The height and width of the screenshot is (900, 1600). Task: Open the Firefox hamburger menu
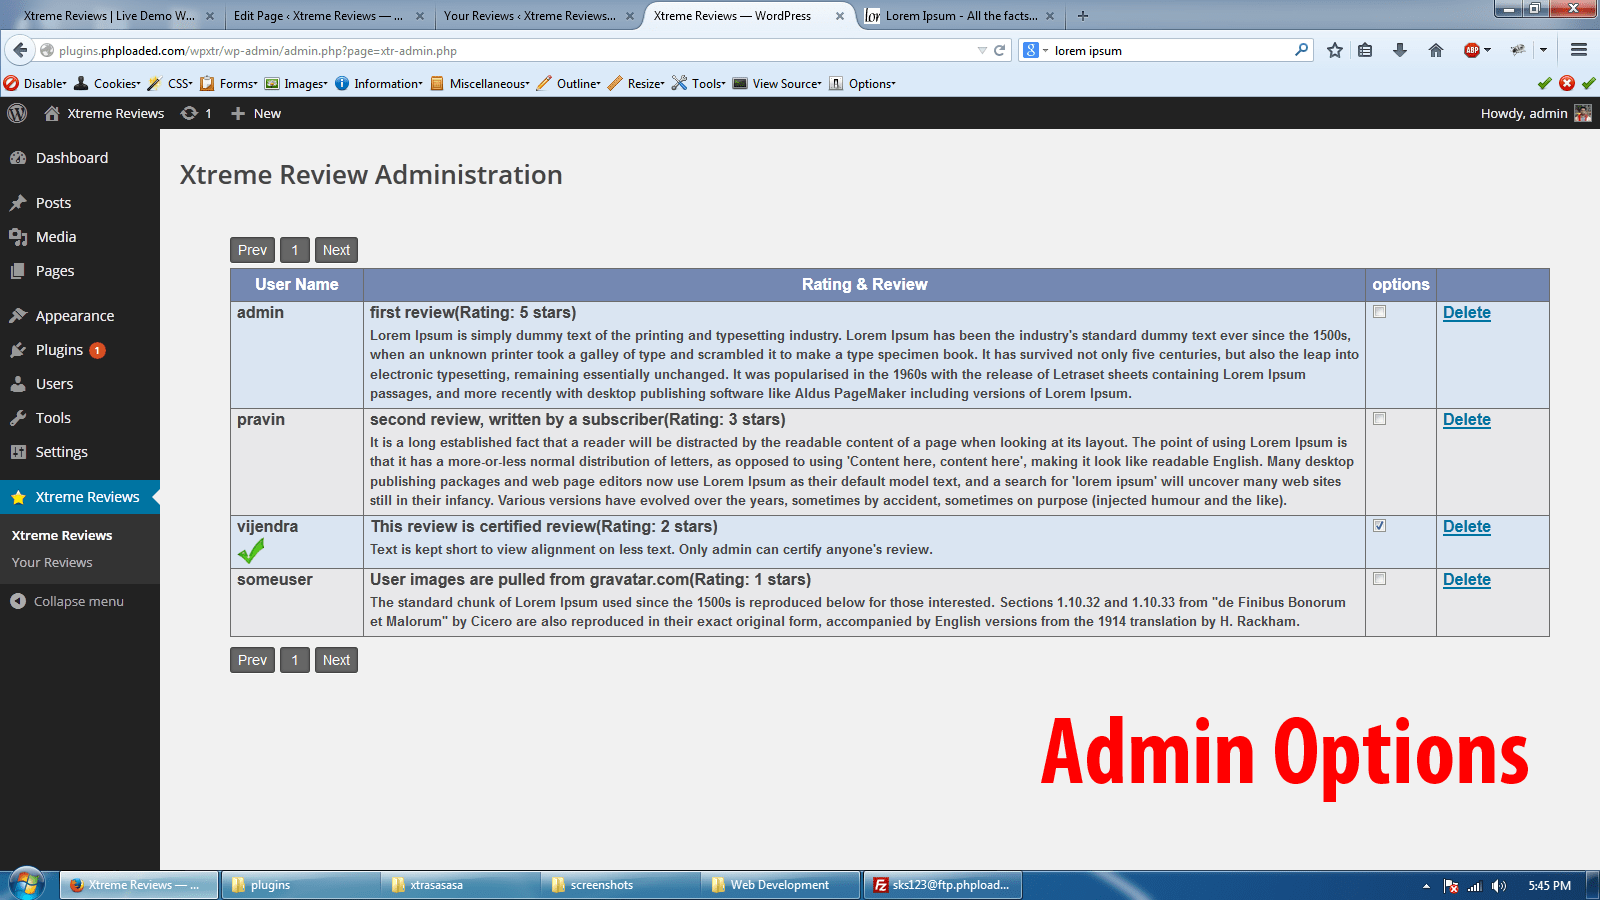pyautogui.click(x=1579, y=50)
